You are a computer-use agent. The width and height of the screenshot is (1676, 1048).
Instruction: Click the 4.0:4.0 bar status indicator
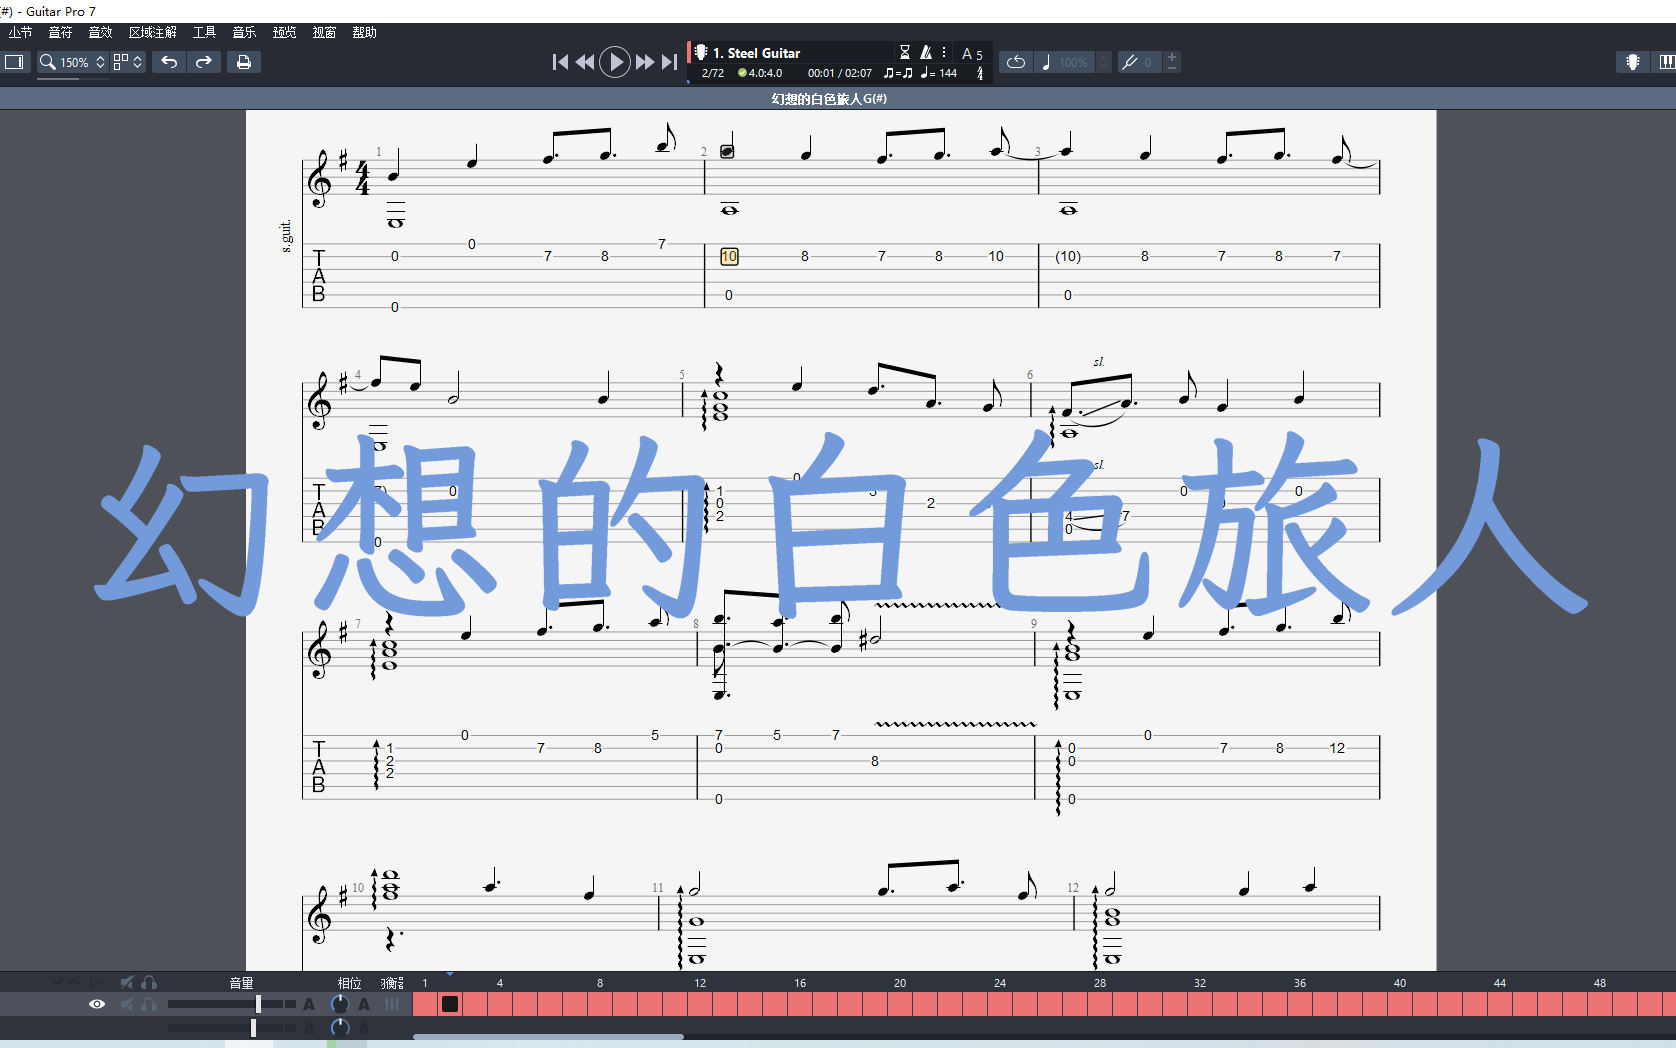[760, 73]
